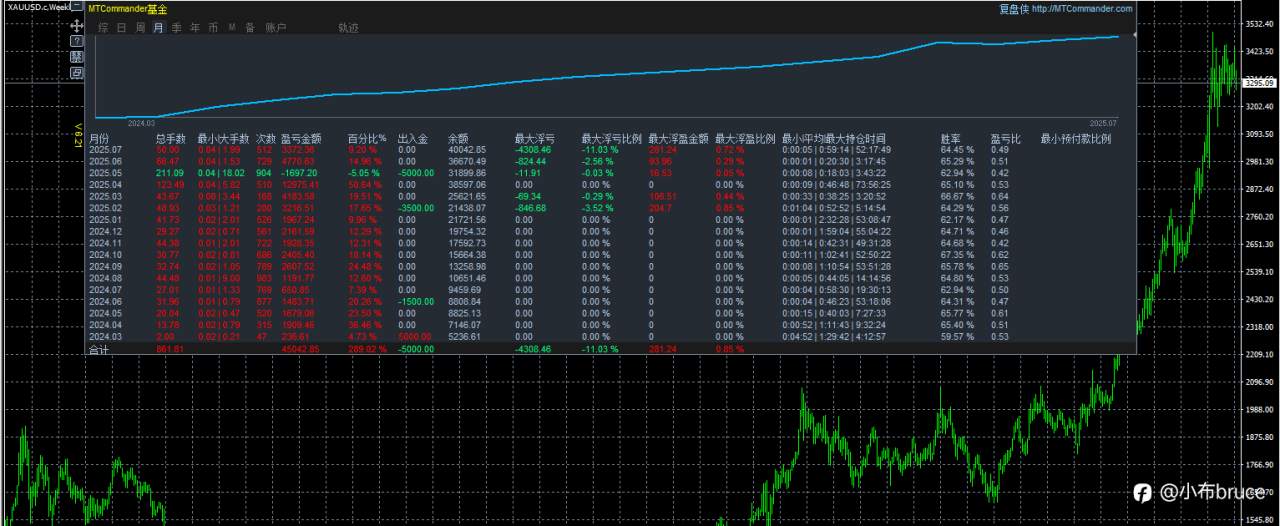Viewport: 1280px width, 526px height.
Task: Select the 2025.04 month row
Action: [x=612, y=185]
